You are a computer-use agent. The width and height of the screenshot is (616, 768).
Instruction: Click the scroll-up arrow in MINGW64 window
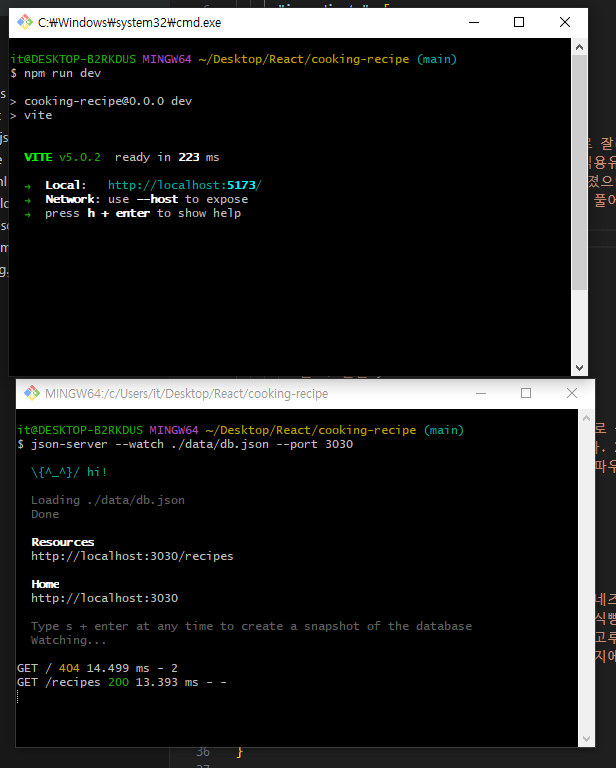click(587, 418)
